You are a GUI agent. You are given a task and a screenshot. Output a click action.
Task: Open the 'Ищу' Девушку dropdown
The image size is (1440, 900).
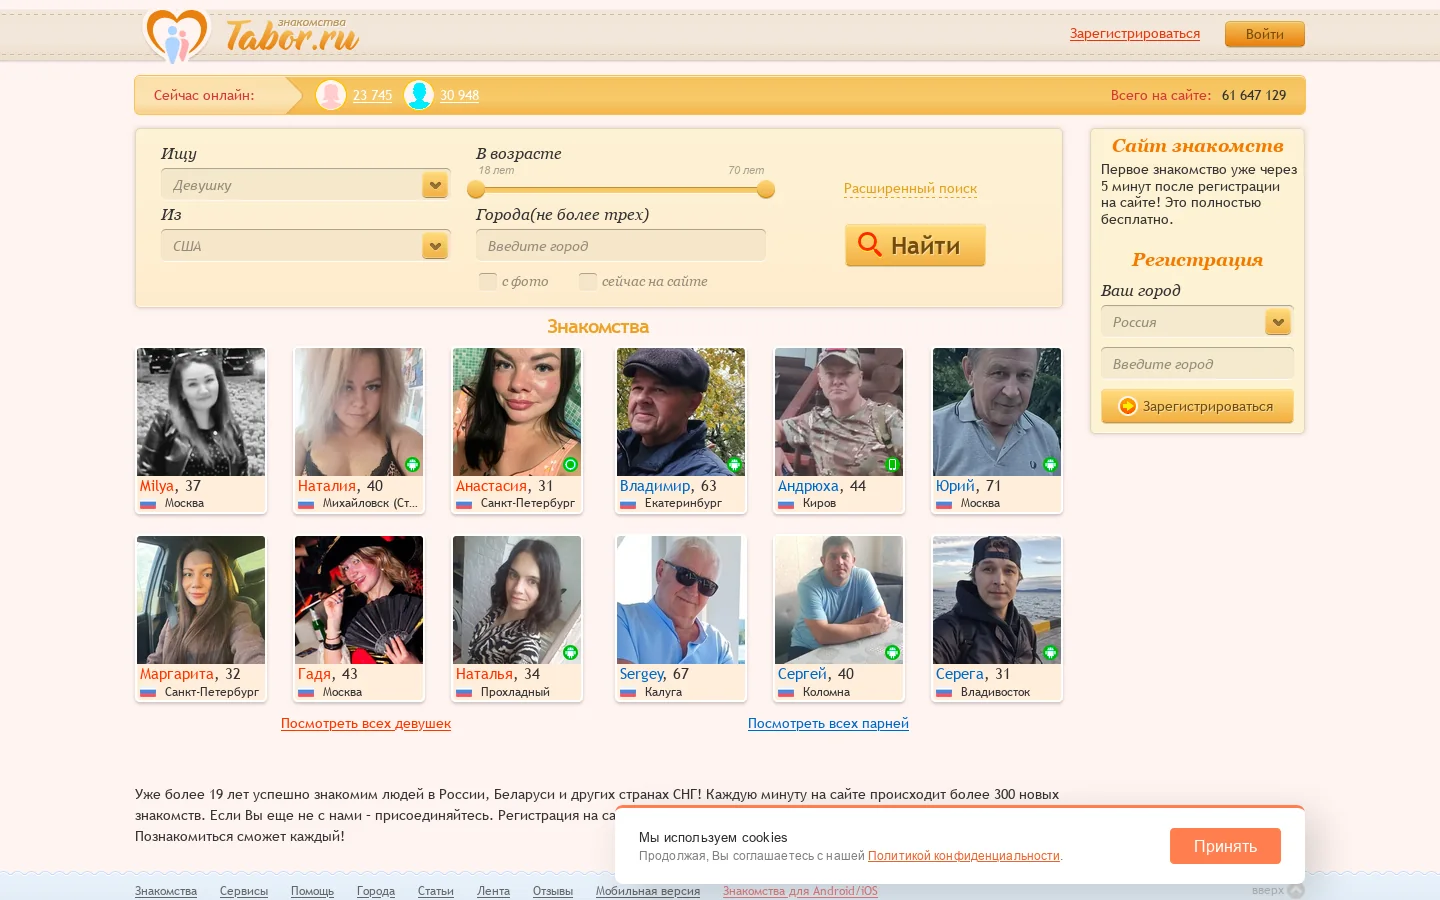pyautogui.click(x=305, y=185)
